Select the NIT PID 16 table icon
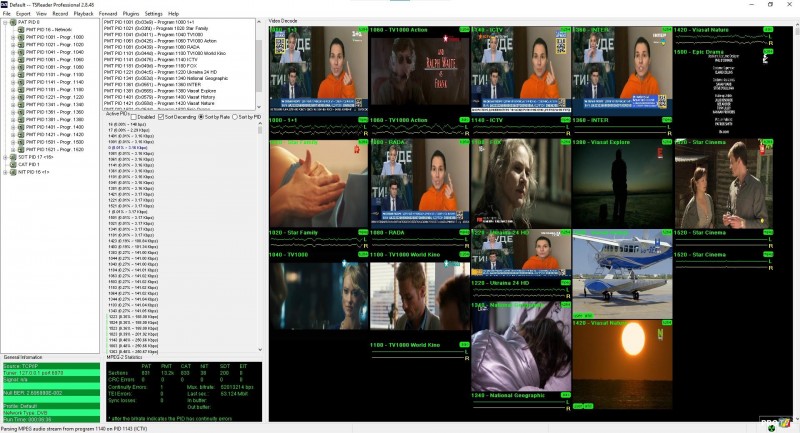The image size is (800, 433). 13,172
